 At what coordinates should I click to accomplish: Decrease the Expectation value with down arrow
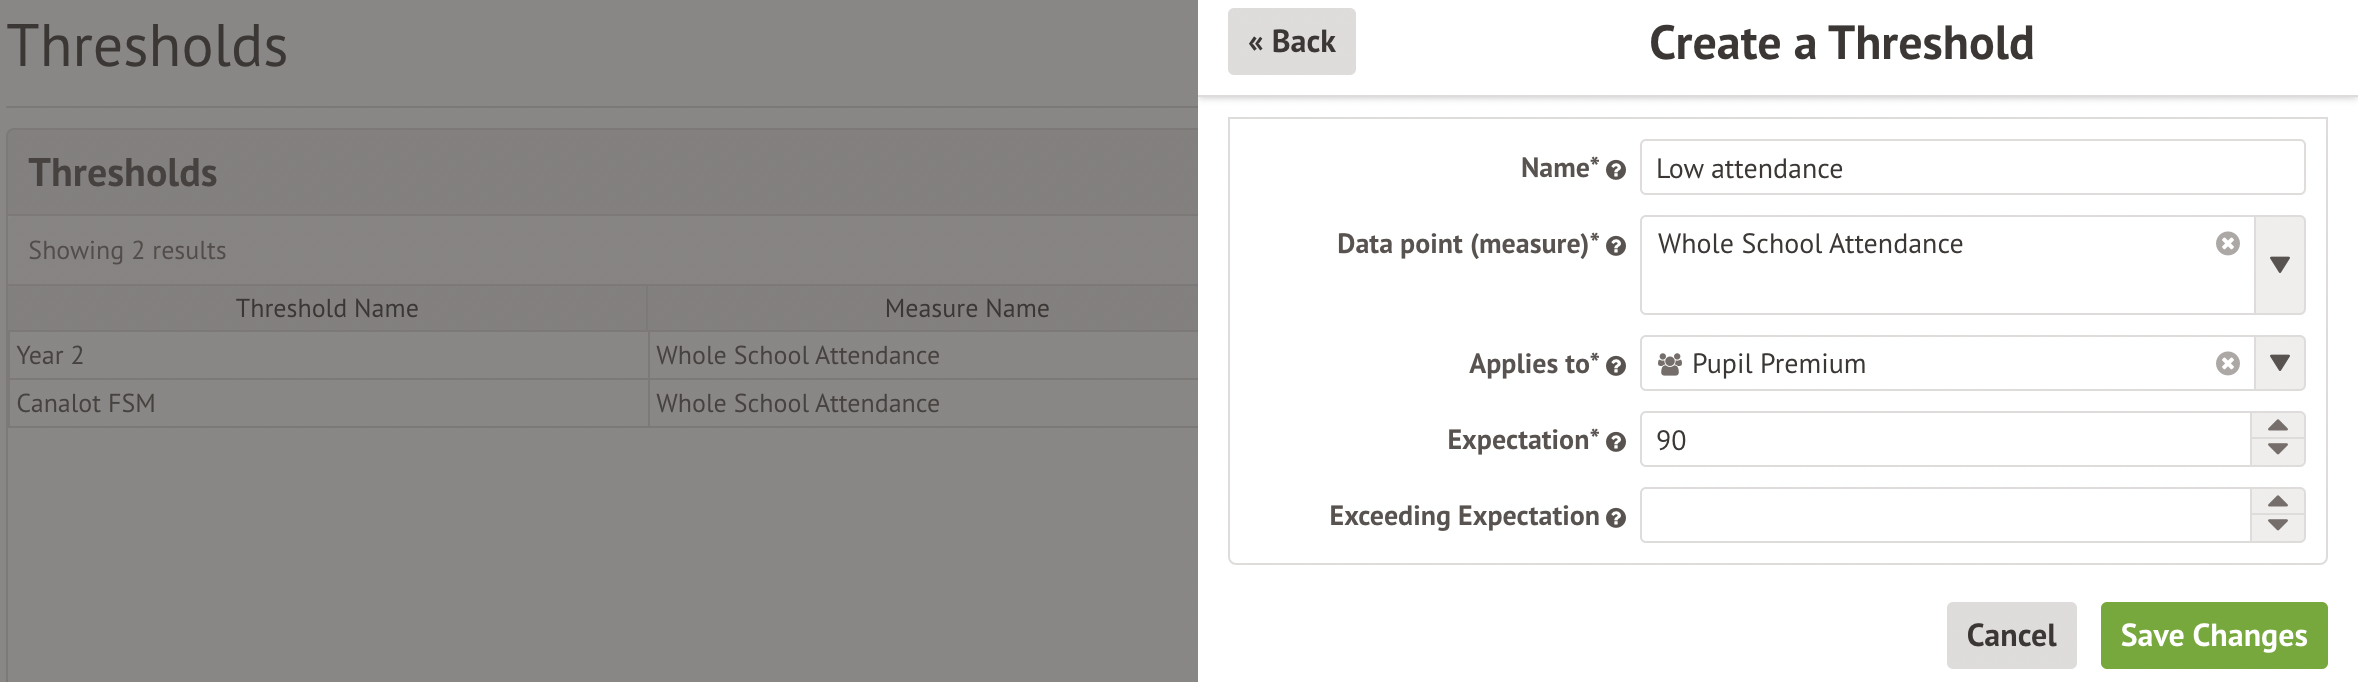tap(2277, 452)
